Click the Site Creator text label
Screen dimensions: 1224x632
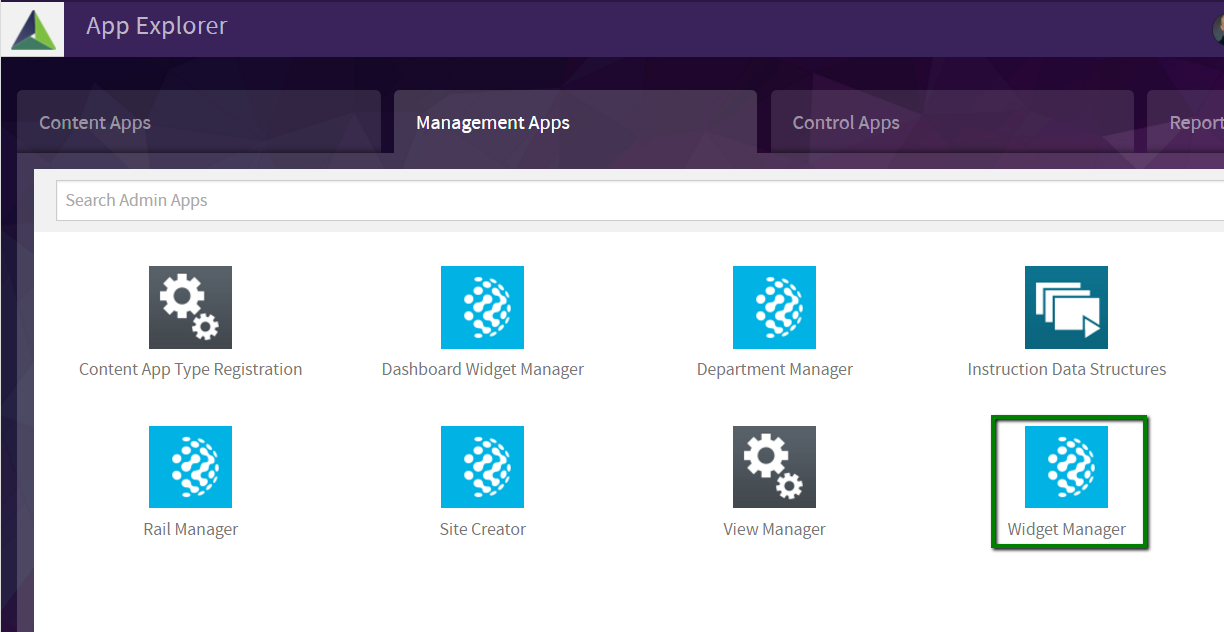[x=482, y=529]
